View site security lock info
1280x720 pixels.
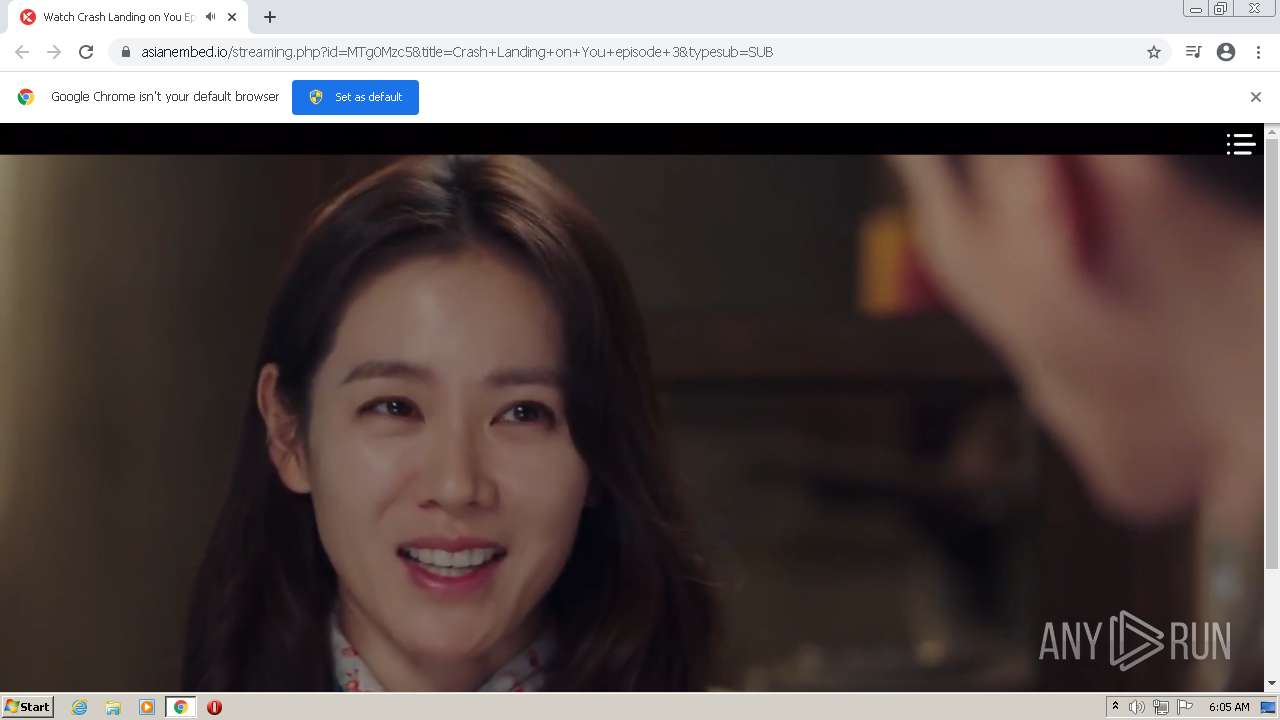coord(125,52)
